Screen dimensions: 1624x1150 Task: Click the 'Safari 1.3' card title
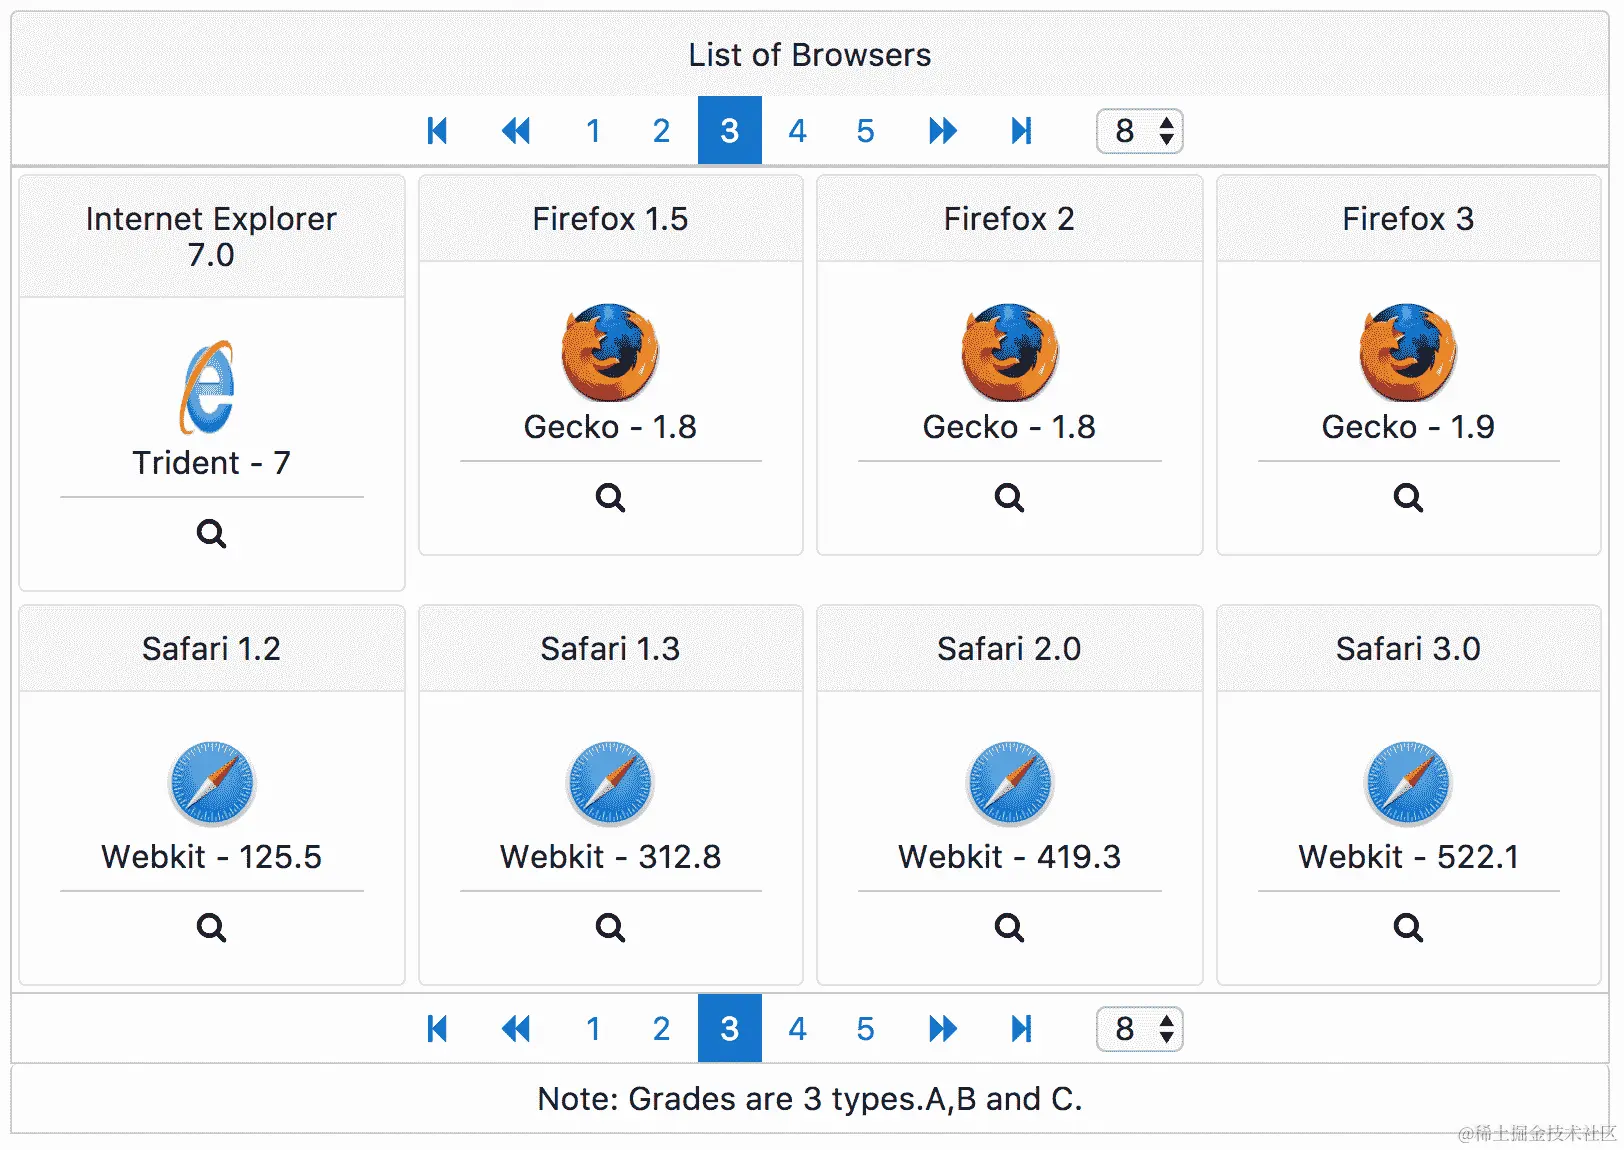pos(610,649)
